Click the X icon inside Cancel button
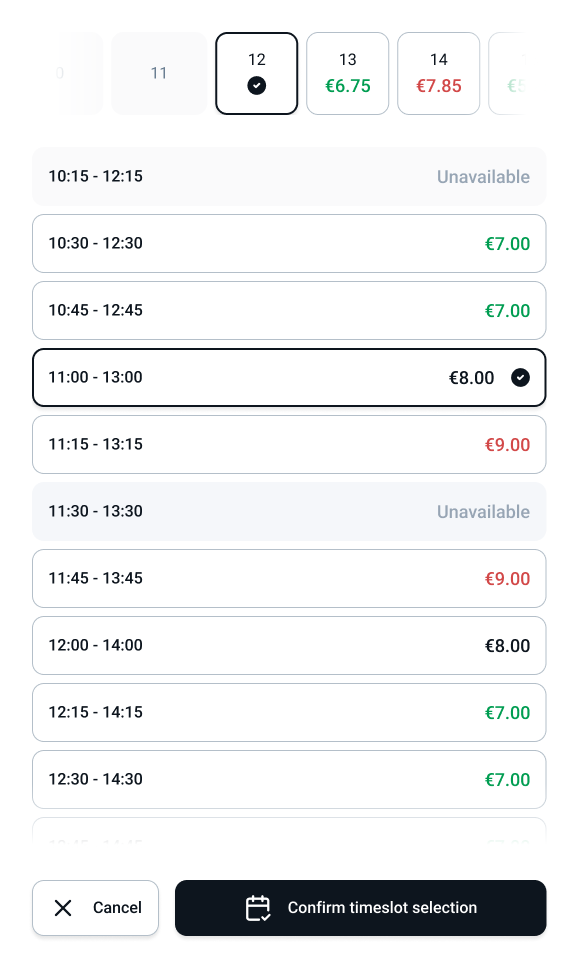 point(63,908)
